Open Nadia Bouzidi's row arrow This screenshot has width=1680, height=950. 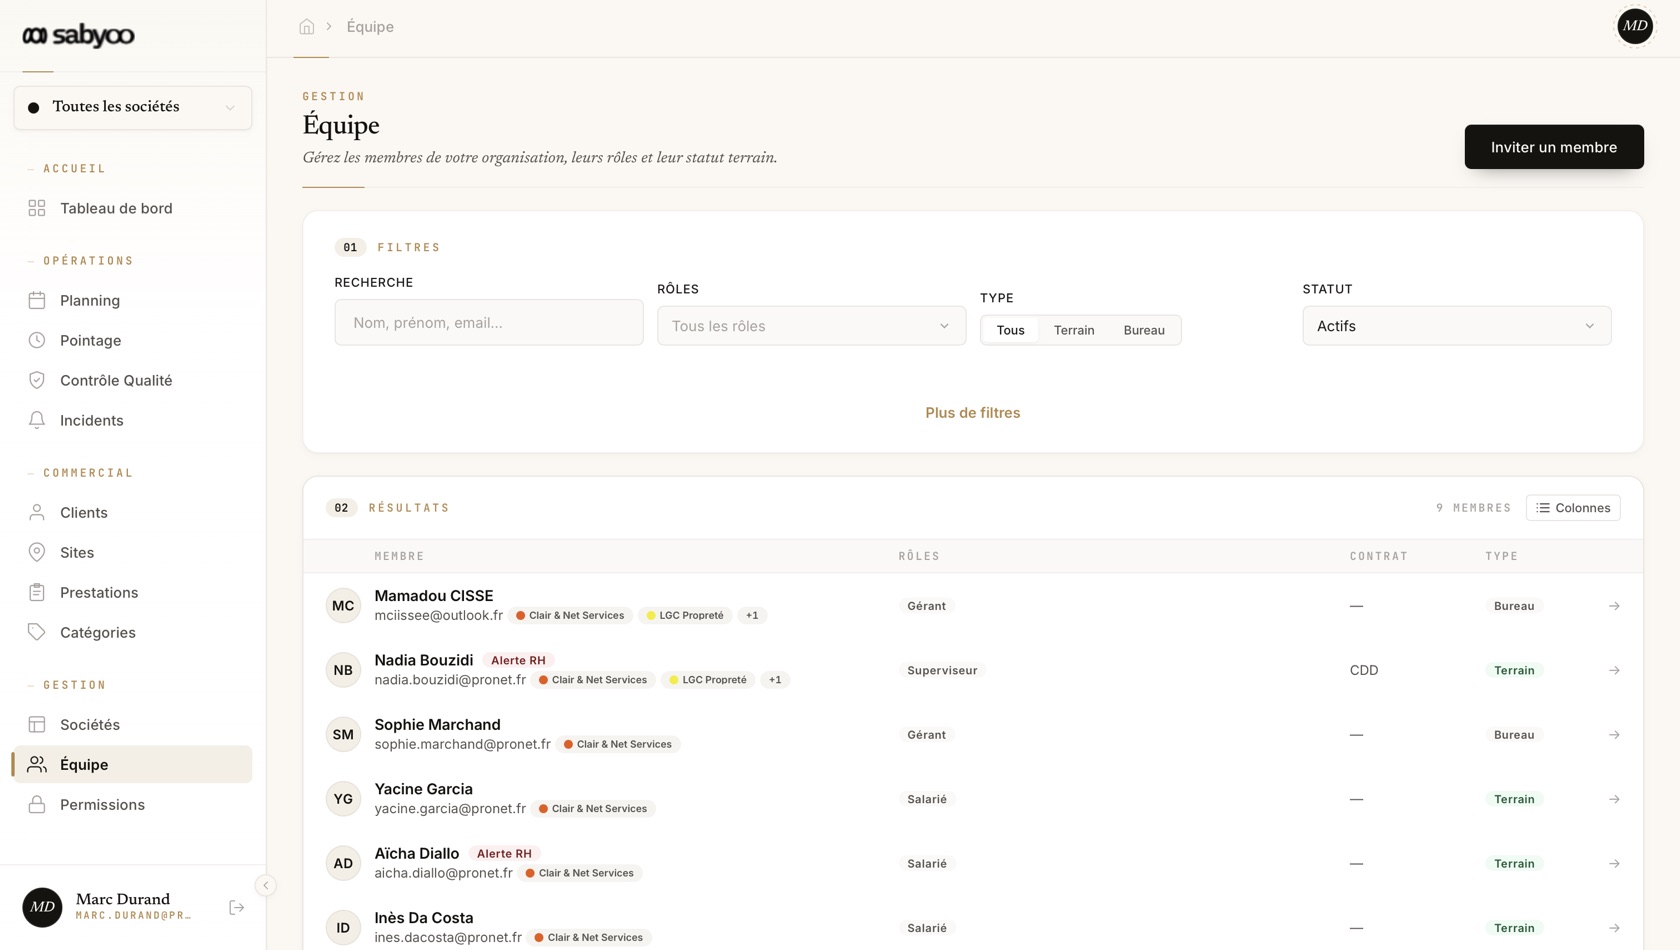tap(1614, 670)
